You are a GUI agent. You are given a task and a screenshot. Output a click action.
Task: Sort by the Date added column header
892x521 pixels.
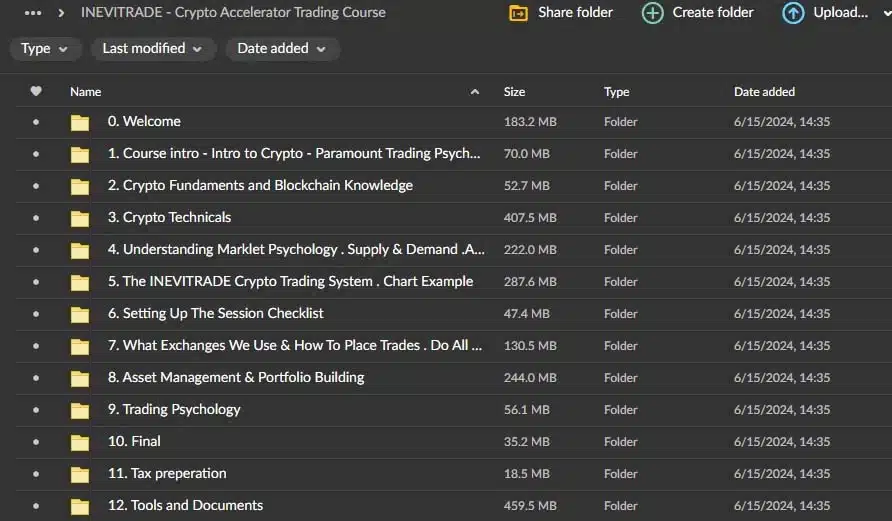pos(764,92)
